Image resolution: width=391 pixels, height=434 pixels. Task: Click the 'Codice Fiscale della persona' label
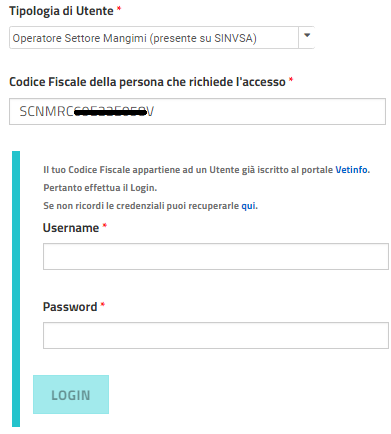[x=147, y=82]
